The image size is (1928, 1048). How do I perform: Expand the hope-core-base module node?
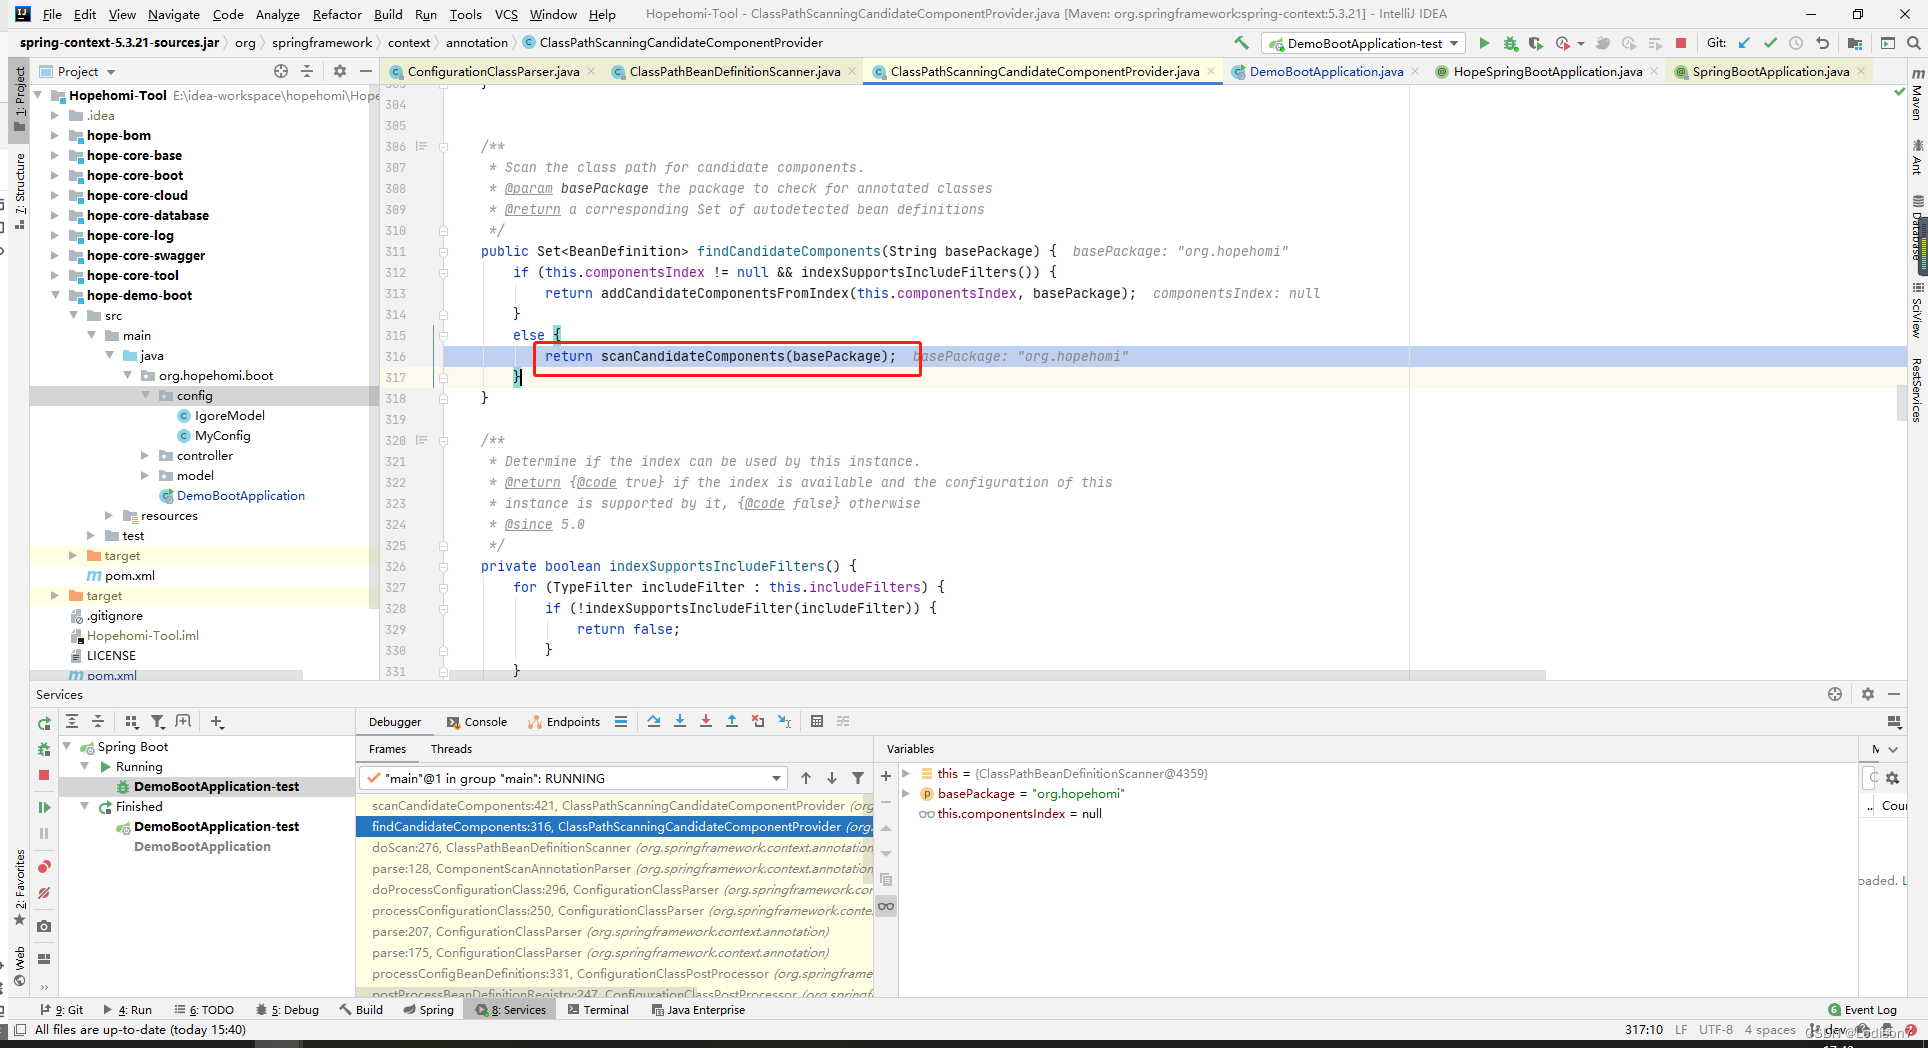tap(55, 156)
